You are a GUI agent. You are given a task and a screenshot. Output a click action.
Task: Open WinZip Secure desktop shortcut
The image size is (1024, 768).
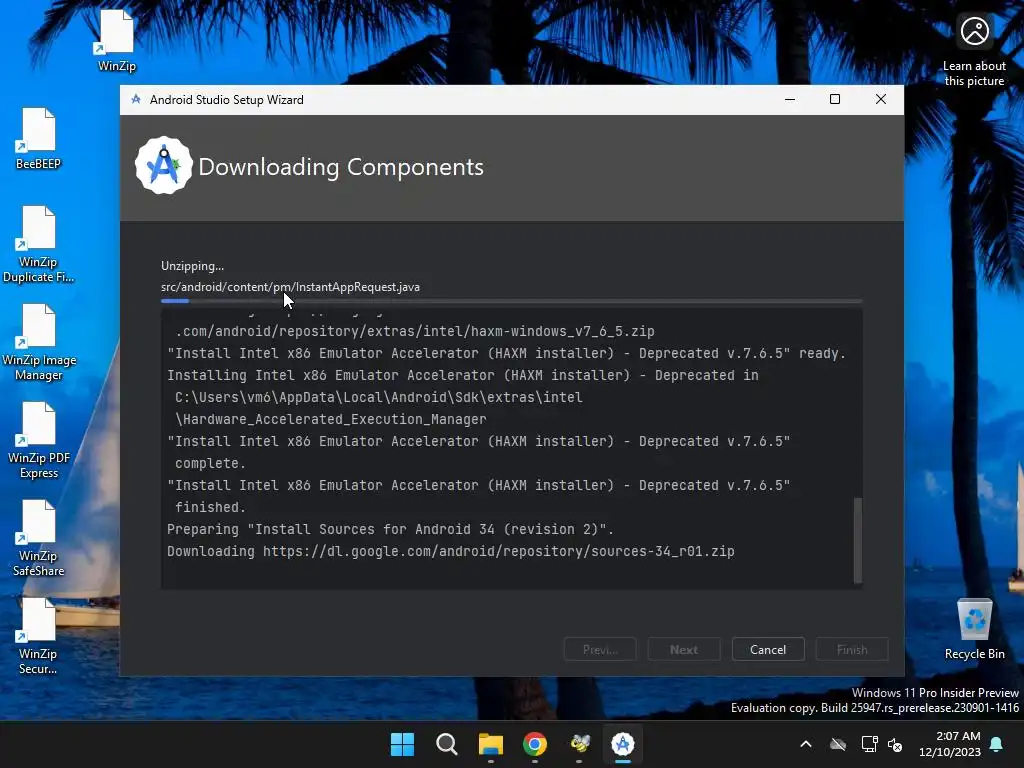tap(38, 636)
